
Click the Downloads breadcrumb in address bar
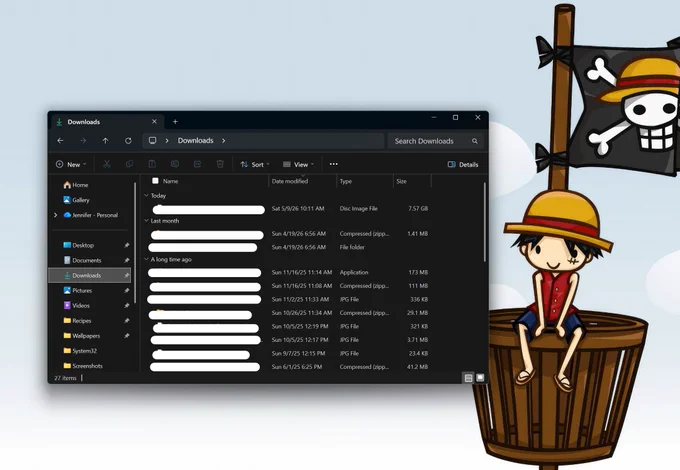195,140
